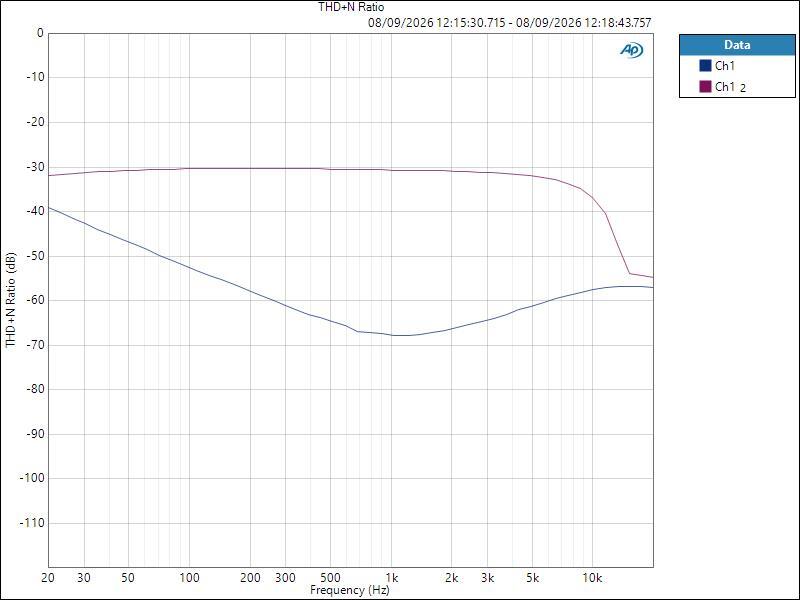The image size is (800, 600).
Task: Click the 5k frequency tick label
Action: coord(532,578)
